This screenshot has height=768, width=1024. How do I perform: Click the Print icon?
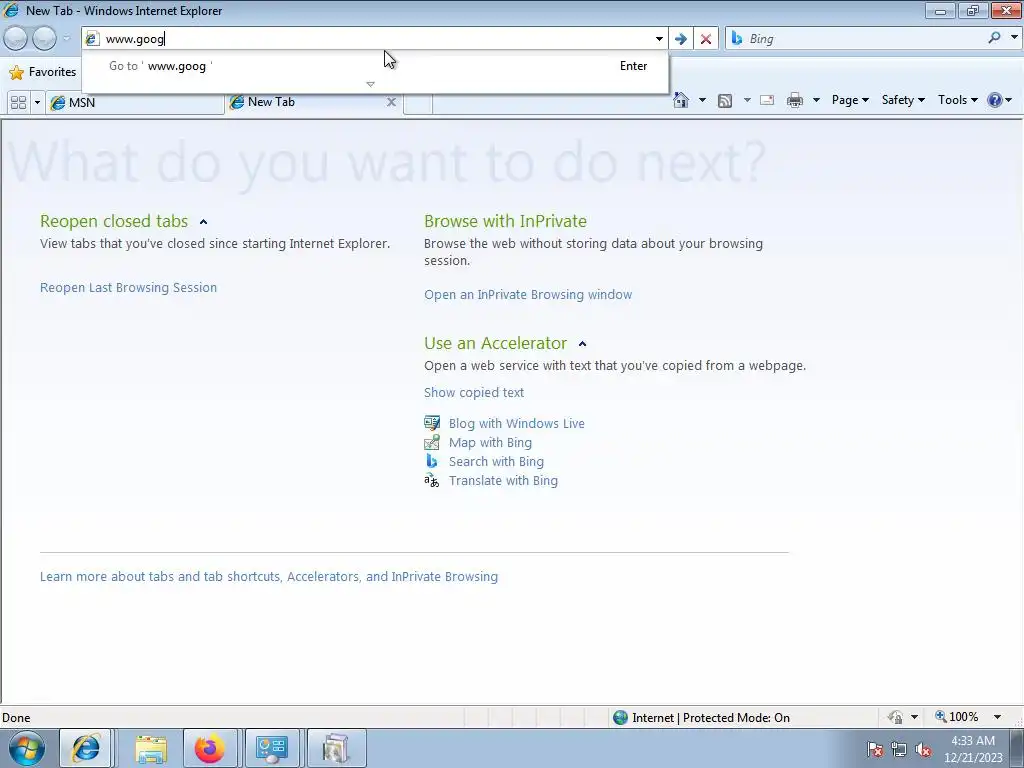(x=795, y=100)
